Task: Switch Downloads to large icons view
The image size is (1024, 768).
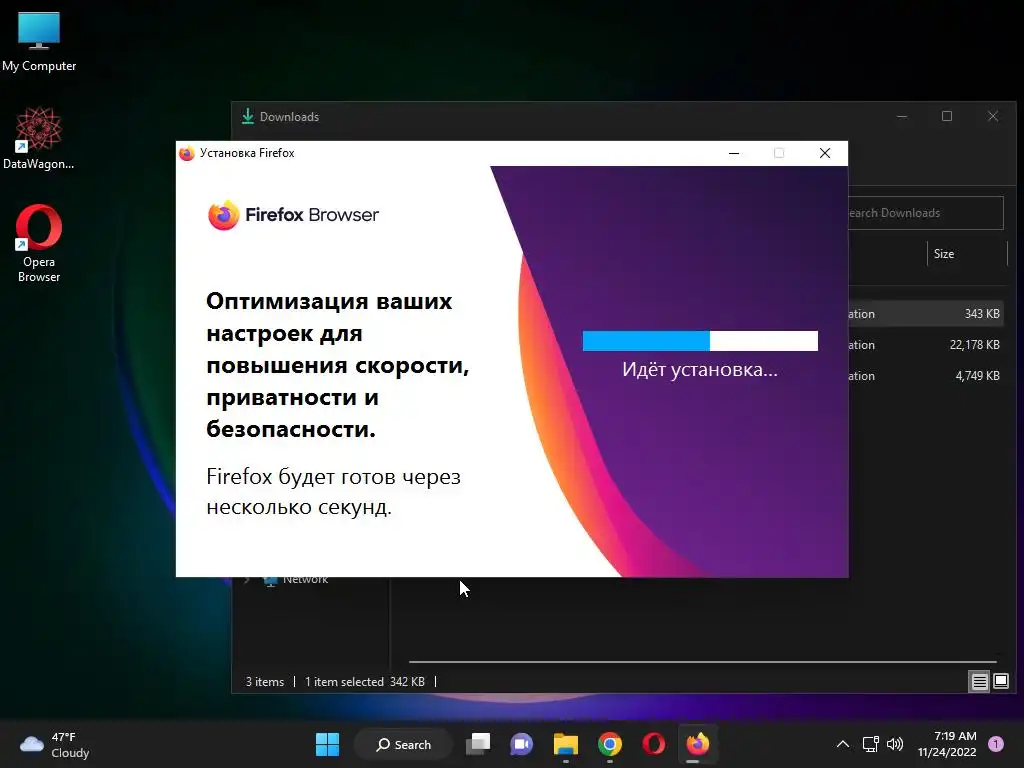Action: click(1001, 682)
